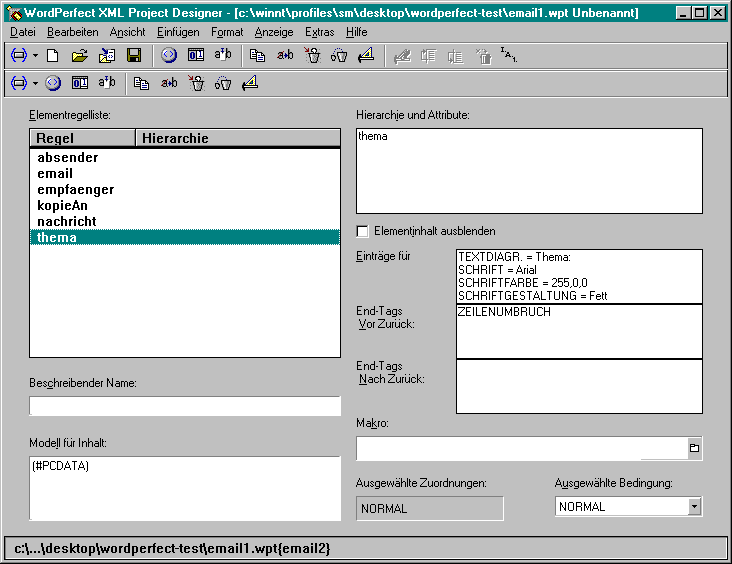732x564 pixels.
Task: Select the email rule in the list
Action: 185,174
